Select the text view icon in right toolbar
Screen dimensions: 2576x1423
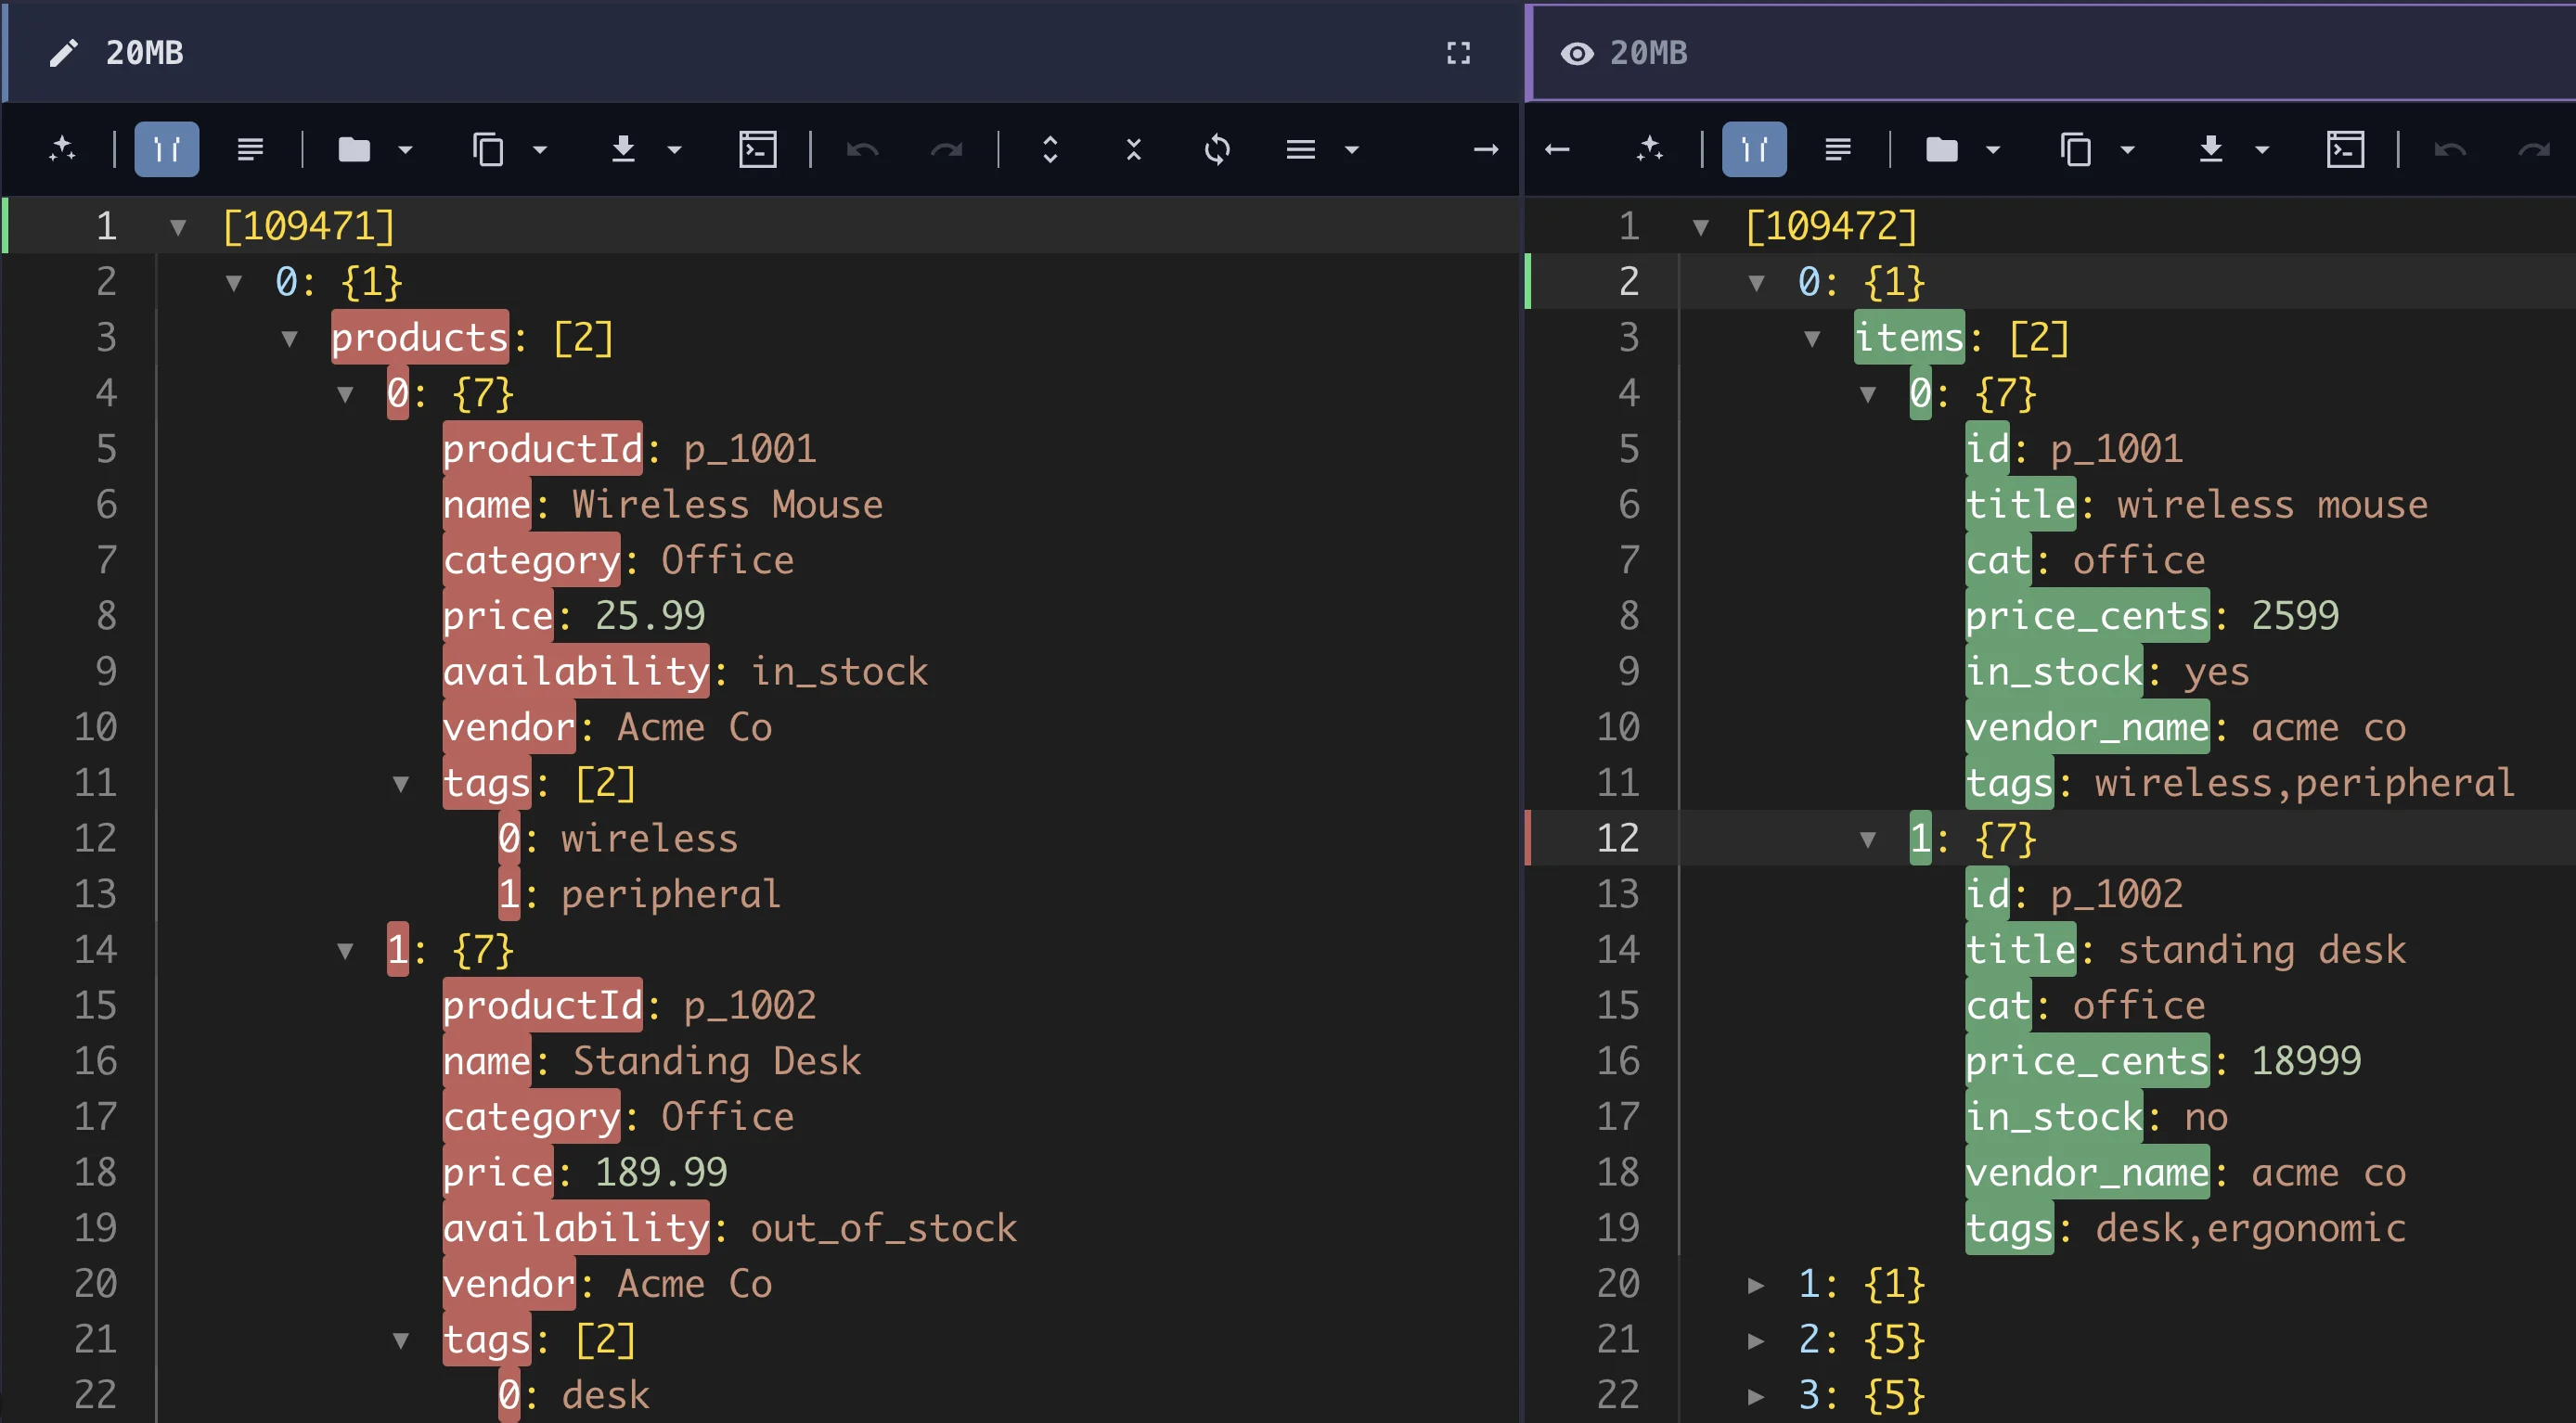pos(1838,150)
